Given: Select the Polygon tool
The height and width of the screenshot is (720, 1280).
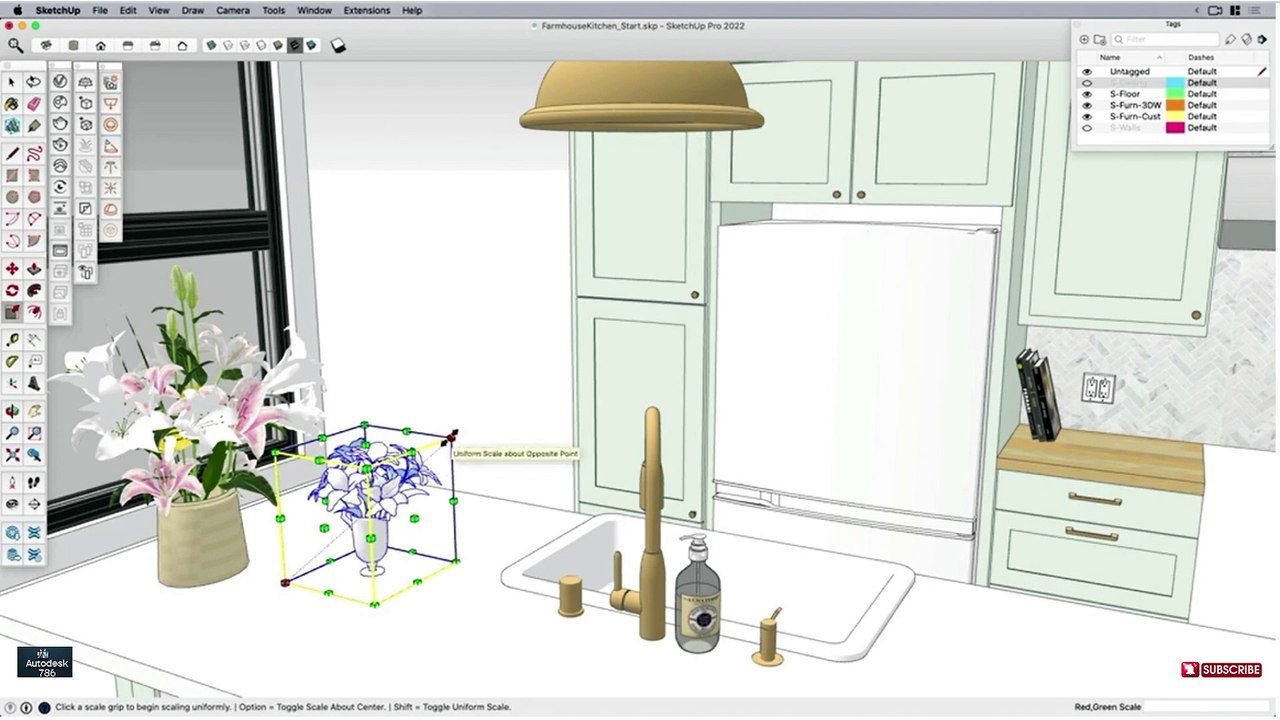Looking at the screenshot, I should coord(34,197).
